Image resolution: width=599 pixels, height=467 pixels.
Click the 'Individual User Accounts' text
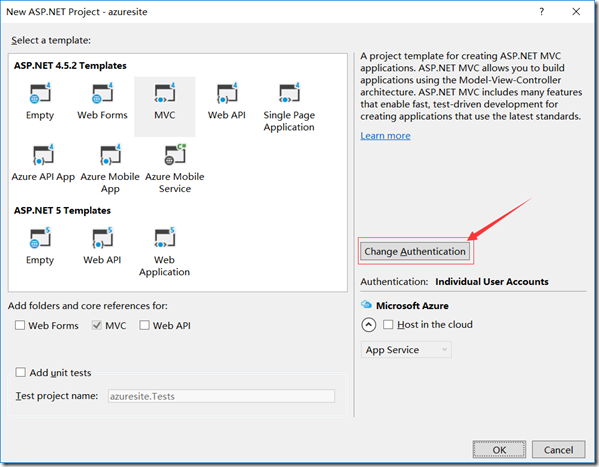tap(492, 282)
